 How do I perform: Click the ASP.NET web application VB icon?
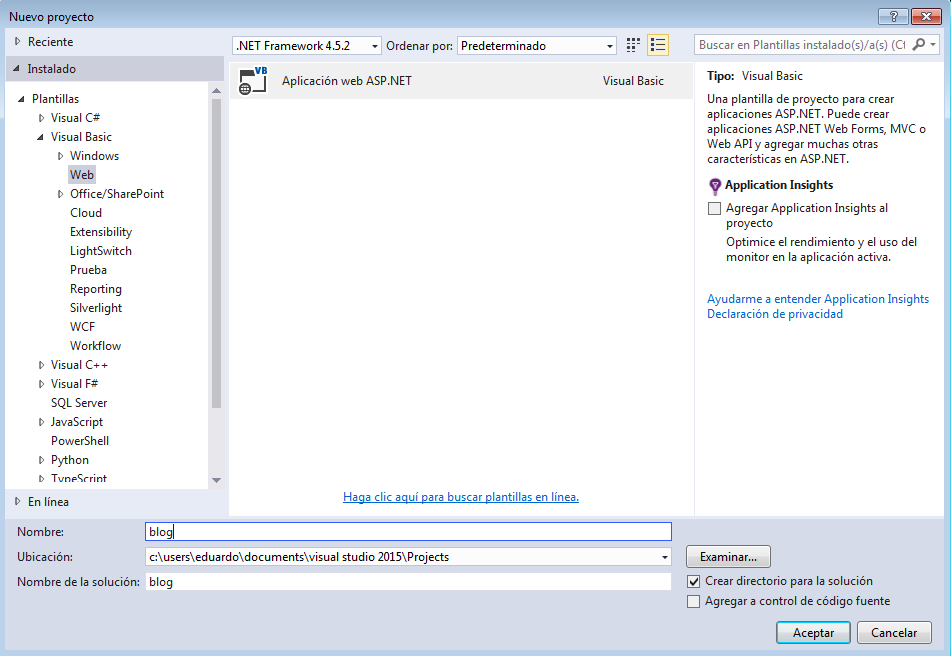(253, 81)
